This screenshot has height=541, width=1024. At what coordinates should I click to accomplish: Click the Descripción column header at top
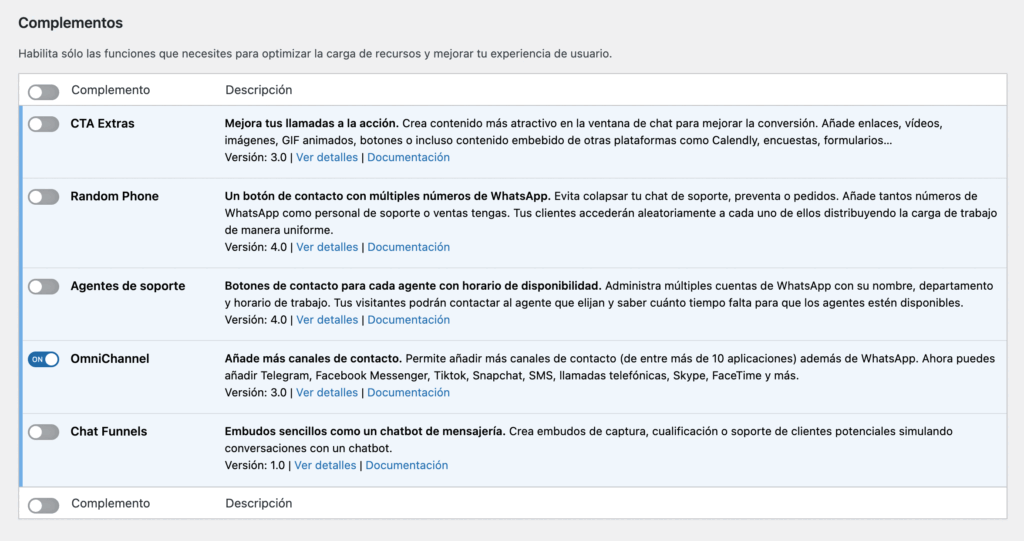pyautogui.click(x=258, y=90)
